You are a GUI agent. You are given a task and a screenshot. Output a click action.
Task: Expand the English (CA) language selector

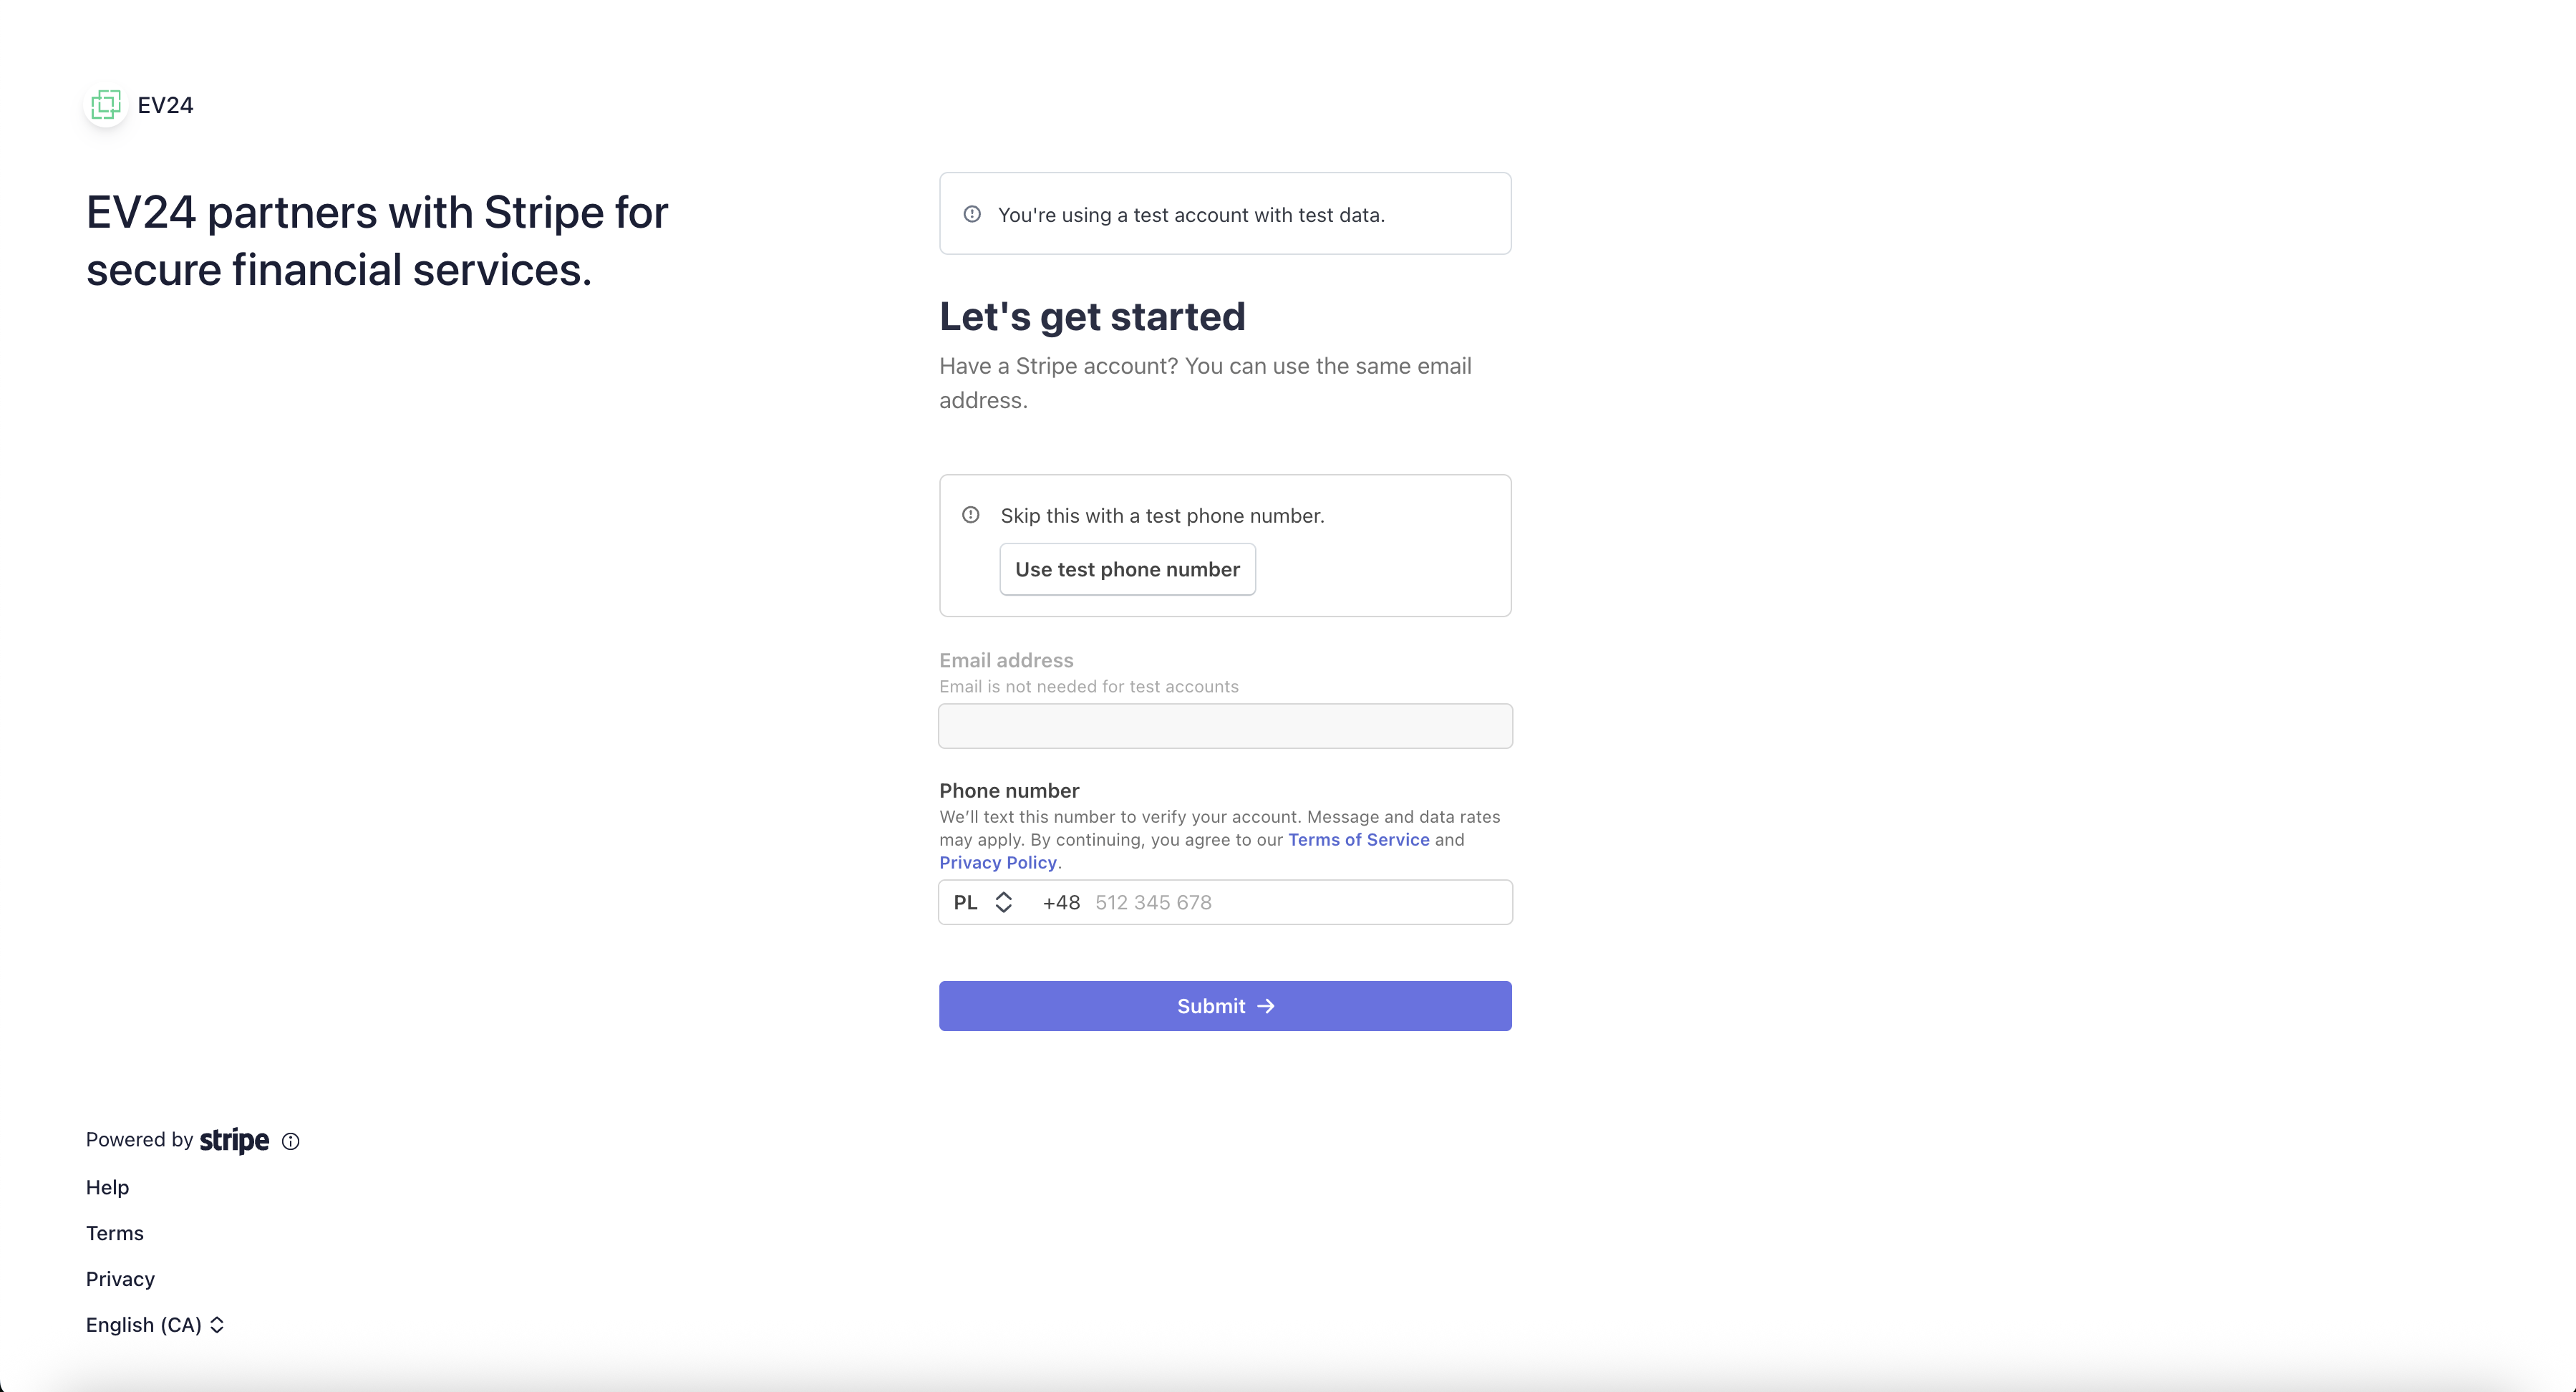click(x=155, y=1325)
